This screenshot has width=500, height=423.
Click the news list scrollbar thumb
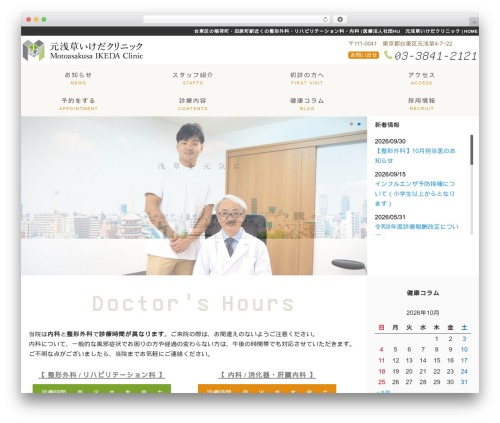coord(472,150)
